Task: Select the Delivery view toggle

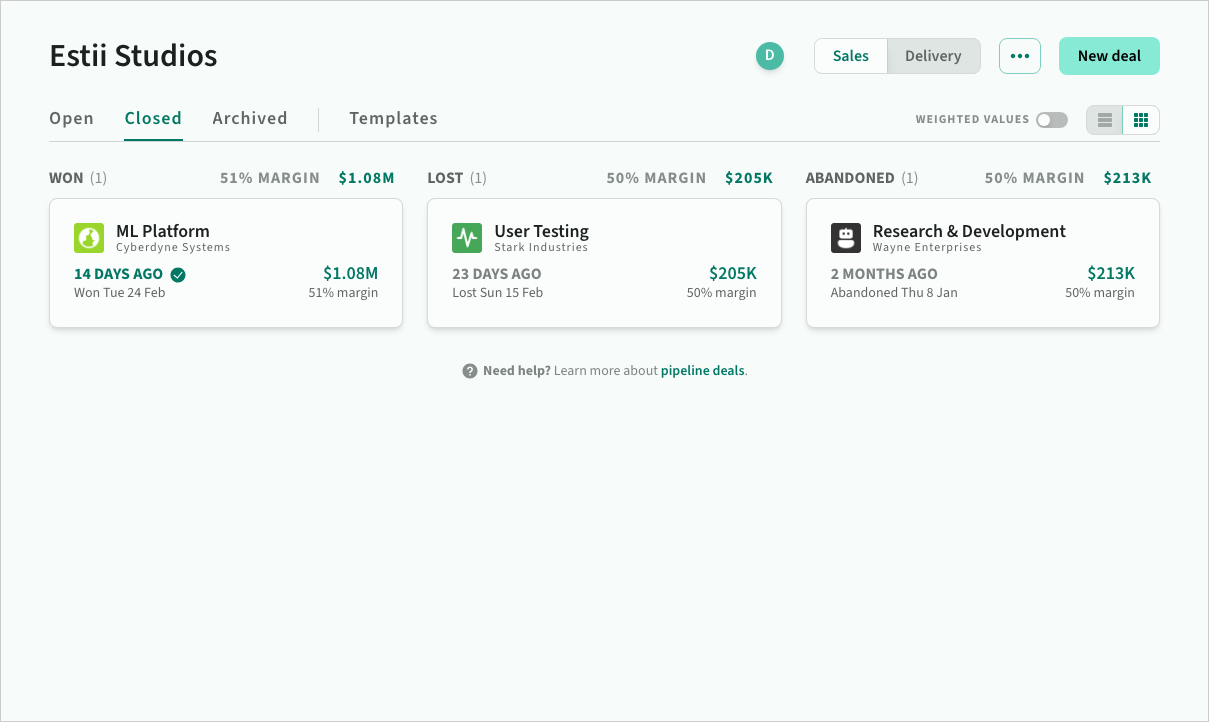Action: coord(933,56)
